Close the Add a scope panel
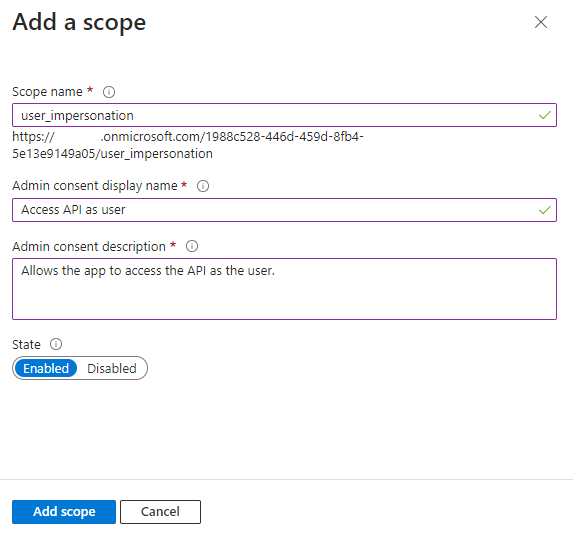Screen dimensions: 573x535 tap(541, 22)
